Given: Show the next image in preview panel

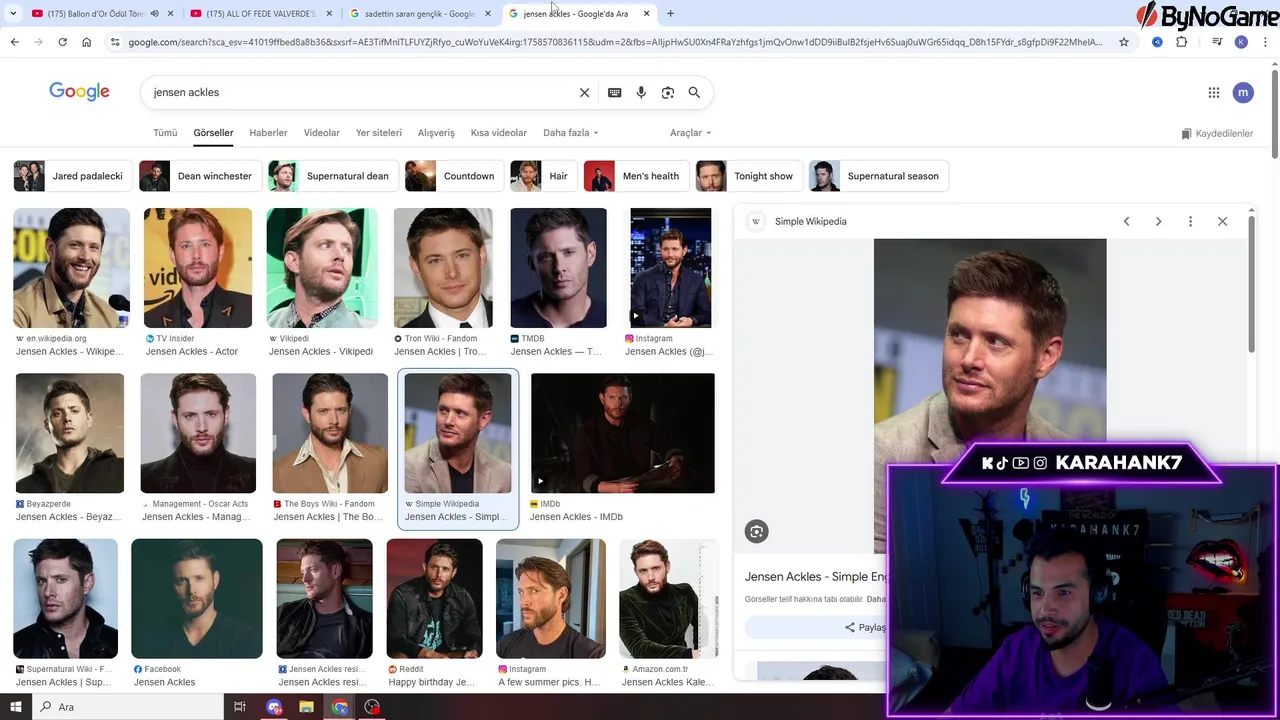Looking at the screenshot, I should coord(1158,221).
